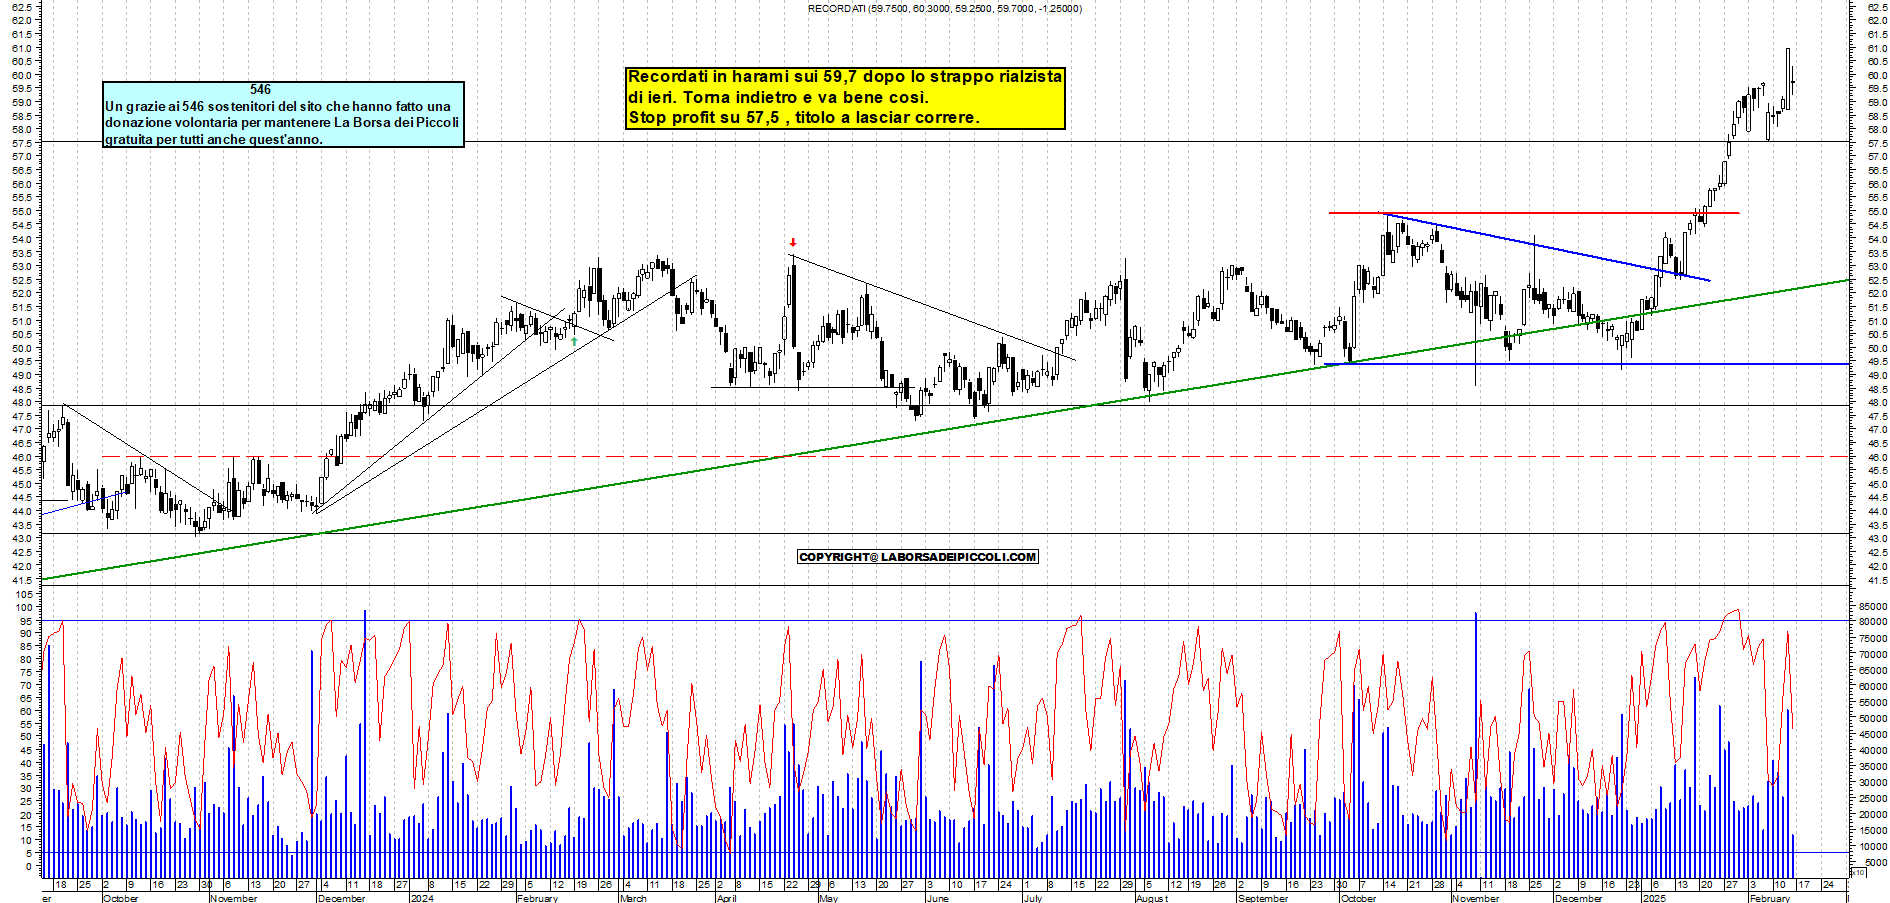Screen dimensions: 1890x903
Task: Click the '25000' volume axis label
Action: pos(1873,799)
